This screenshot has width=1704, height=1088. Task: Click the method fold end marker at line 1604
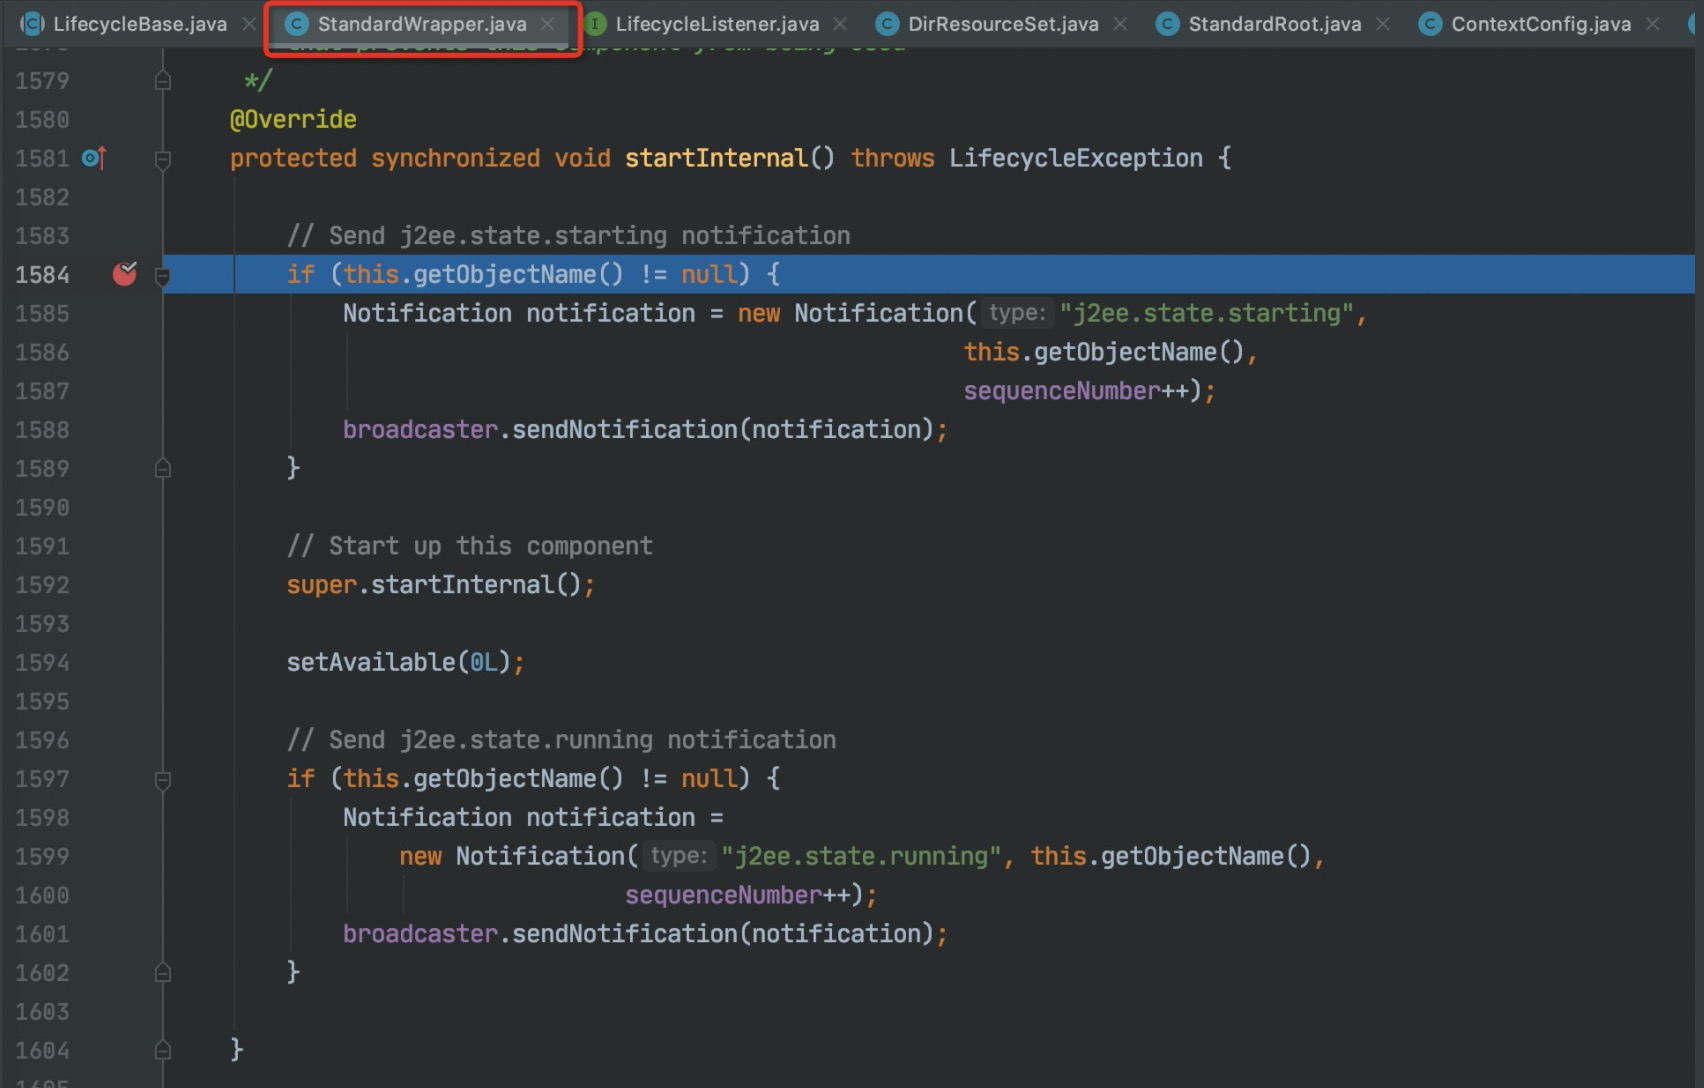[x=163, y=1050]
